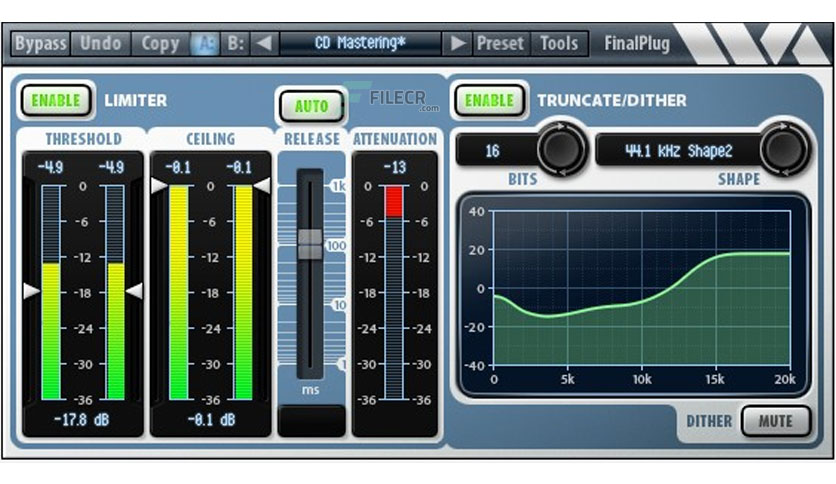Click the THRESHOLD label
836x484 pixels.
click(x=84, y=139)
